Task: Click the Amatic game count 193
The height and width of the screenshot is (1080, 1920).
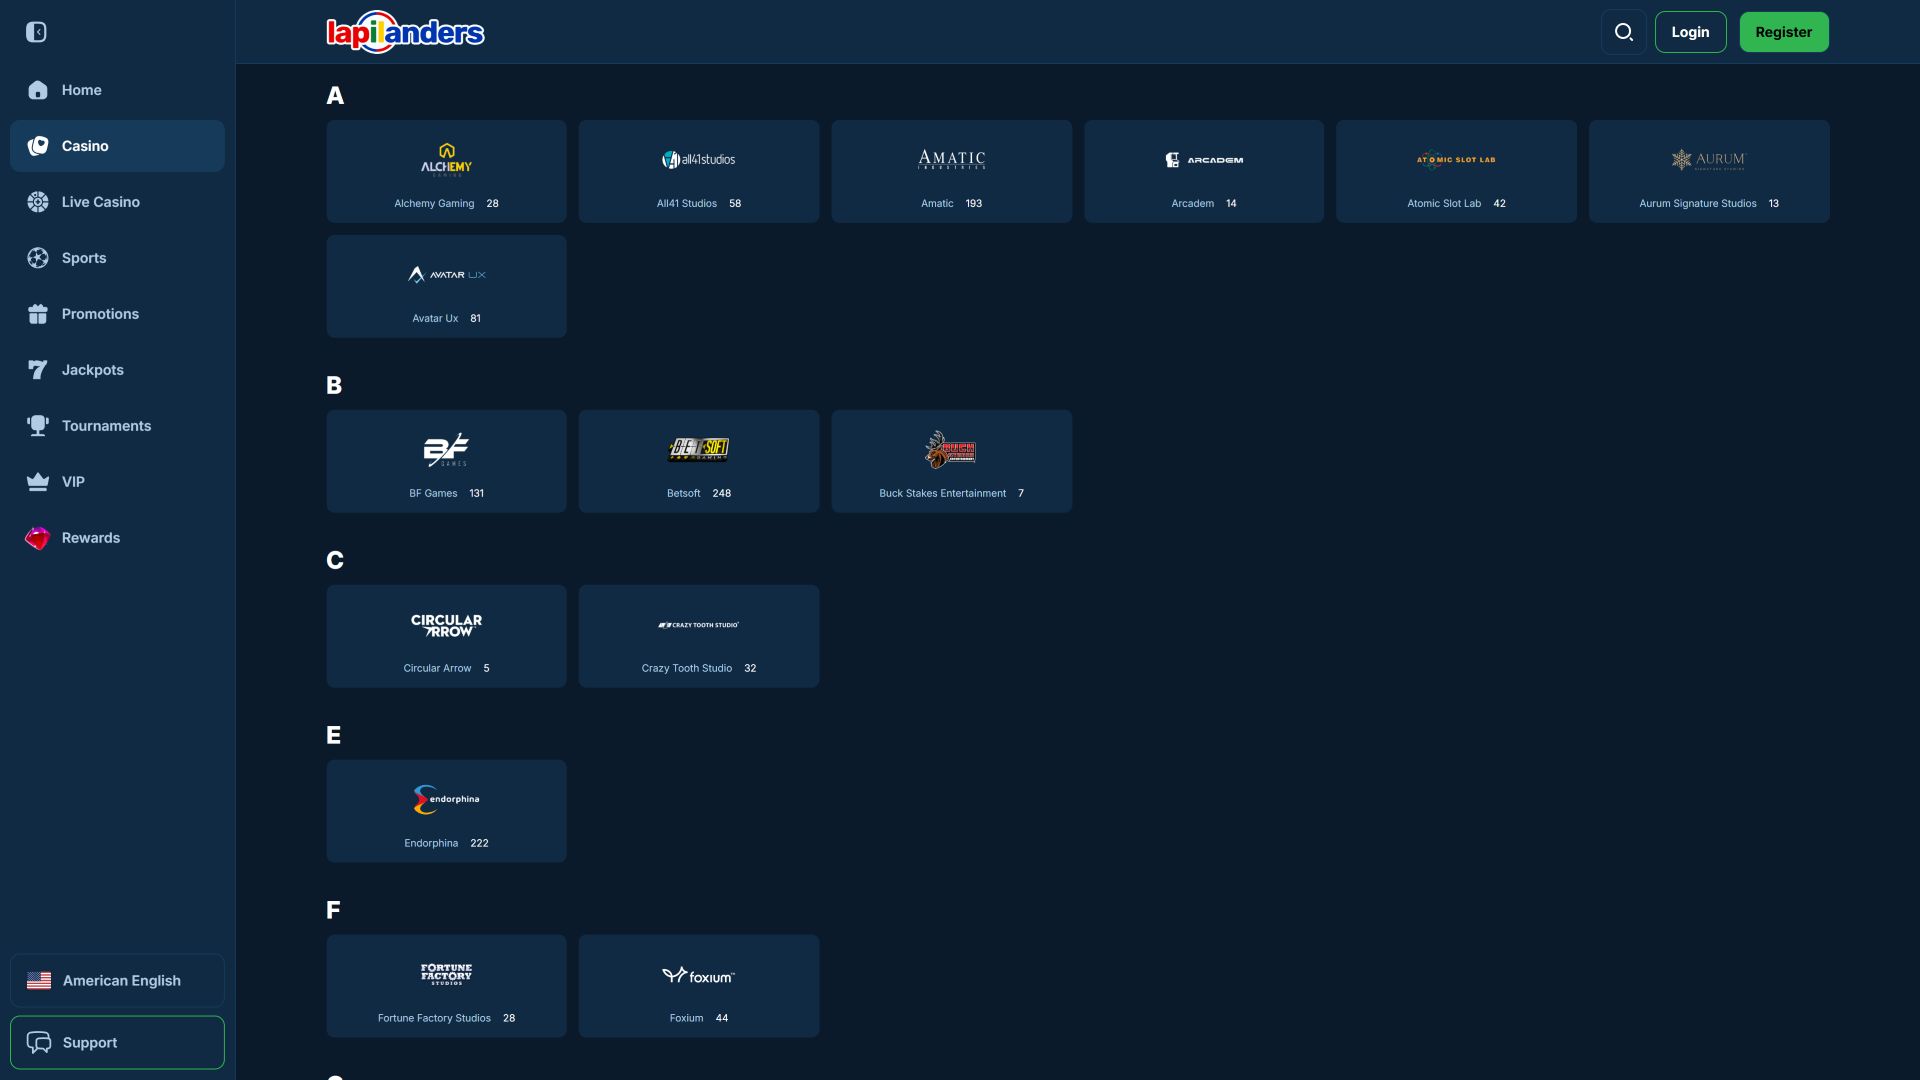Action: click(x=974, y=204)
